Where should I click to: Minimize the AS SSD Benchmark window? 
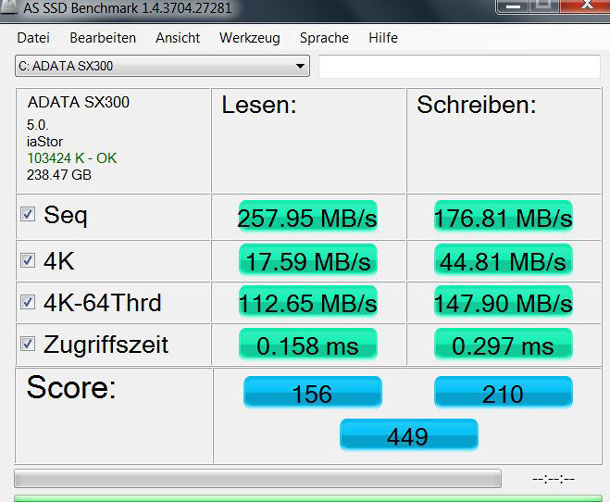pyautogui.click(x=513, y=6)
